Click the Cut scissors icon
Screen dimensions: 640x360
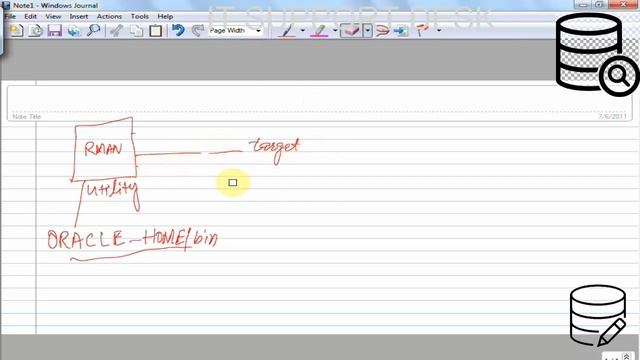pos(117,31)
